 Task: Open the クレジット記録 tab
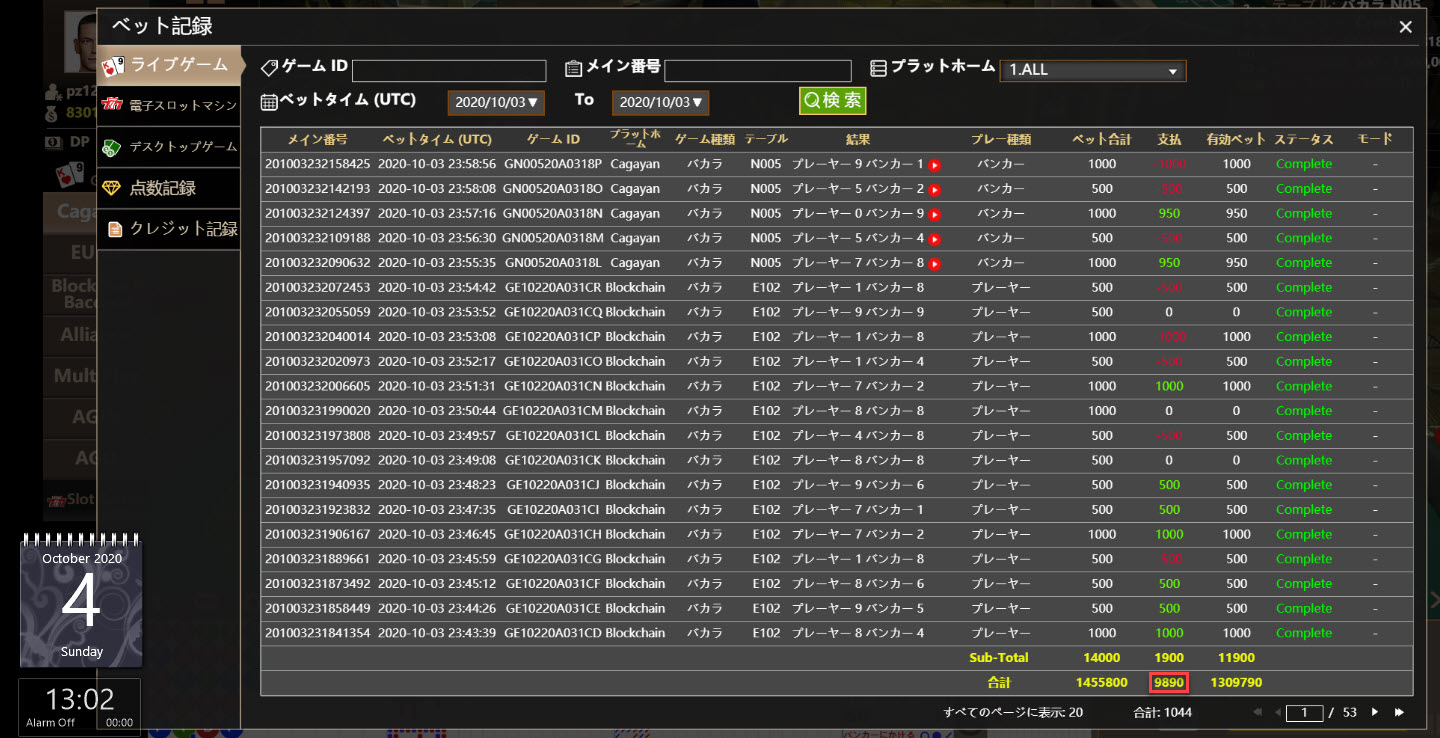click(x=170, y=229)
